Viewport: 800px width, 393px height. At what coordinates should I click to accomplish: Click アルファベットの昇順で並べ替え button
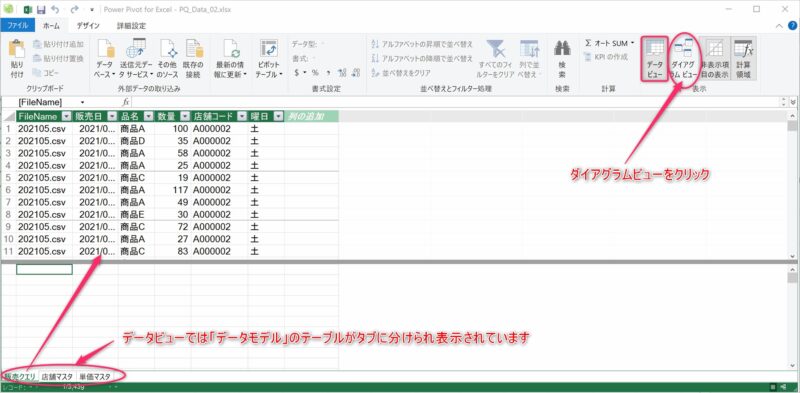click(422, 44)
